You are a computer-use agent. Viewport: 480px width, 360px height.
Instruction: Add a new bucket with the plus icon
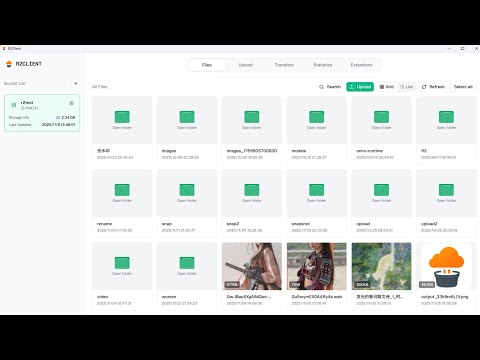click(x=76, y=83)
